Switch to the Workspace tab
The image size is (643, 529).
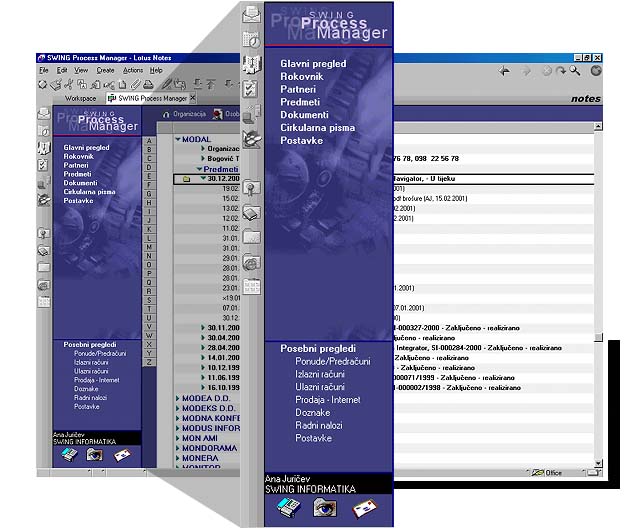(x=80, y=98)
